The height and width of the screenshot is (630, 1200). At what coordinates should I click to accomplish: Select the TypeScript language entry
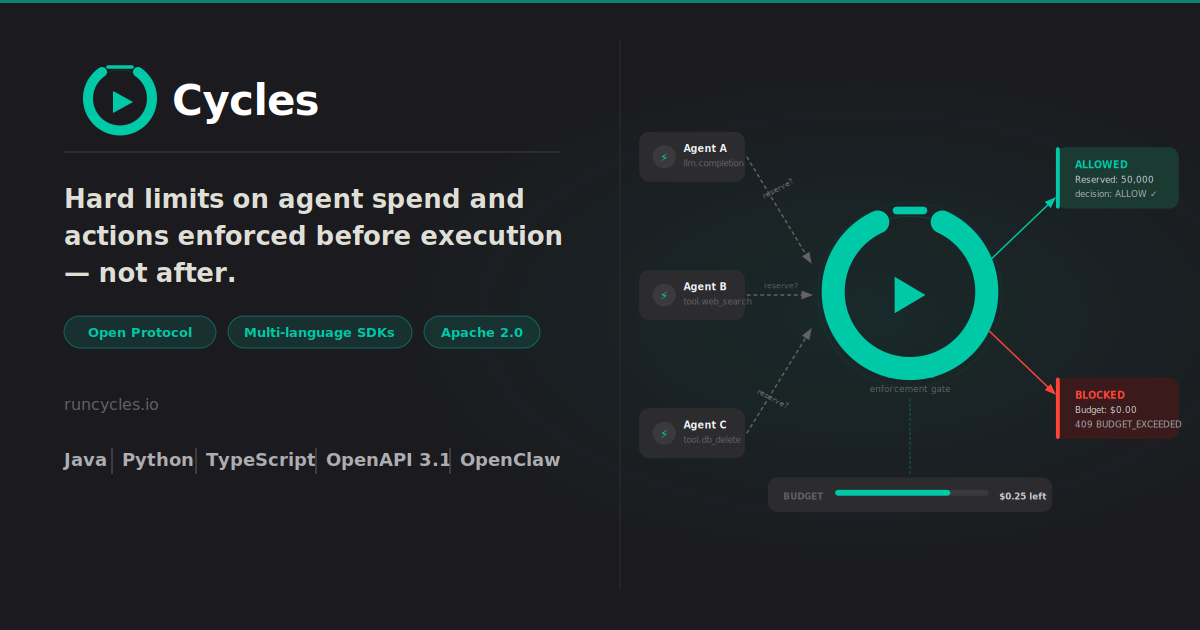click(260, 459)
